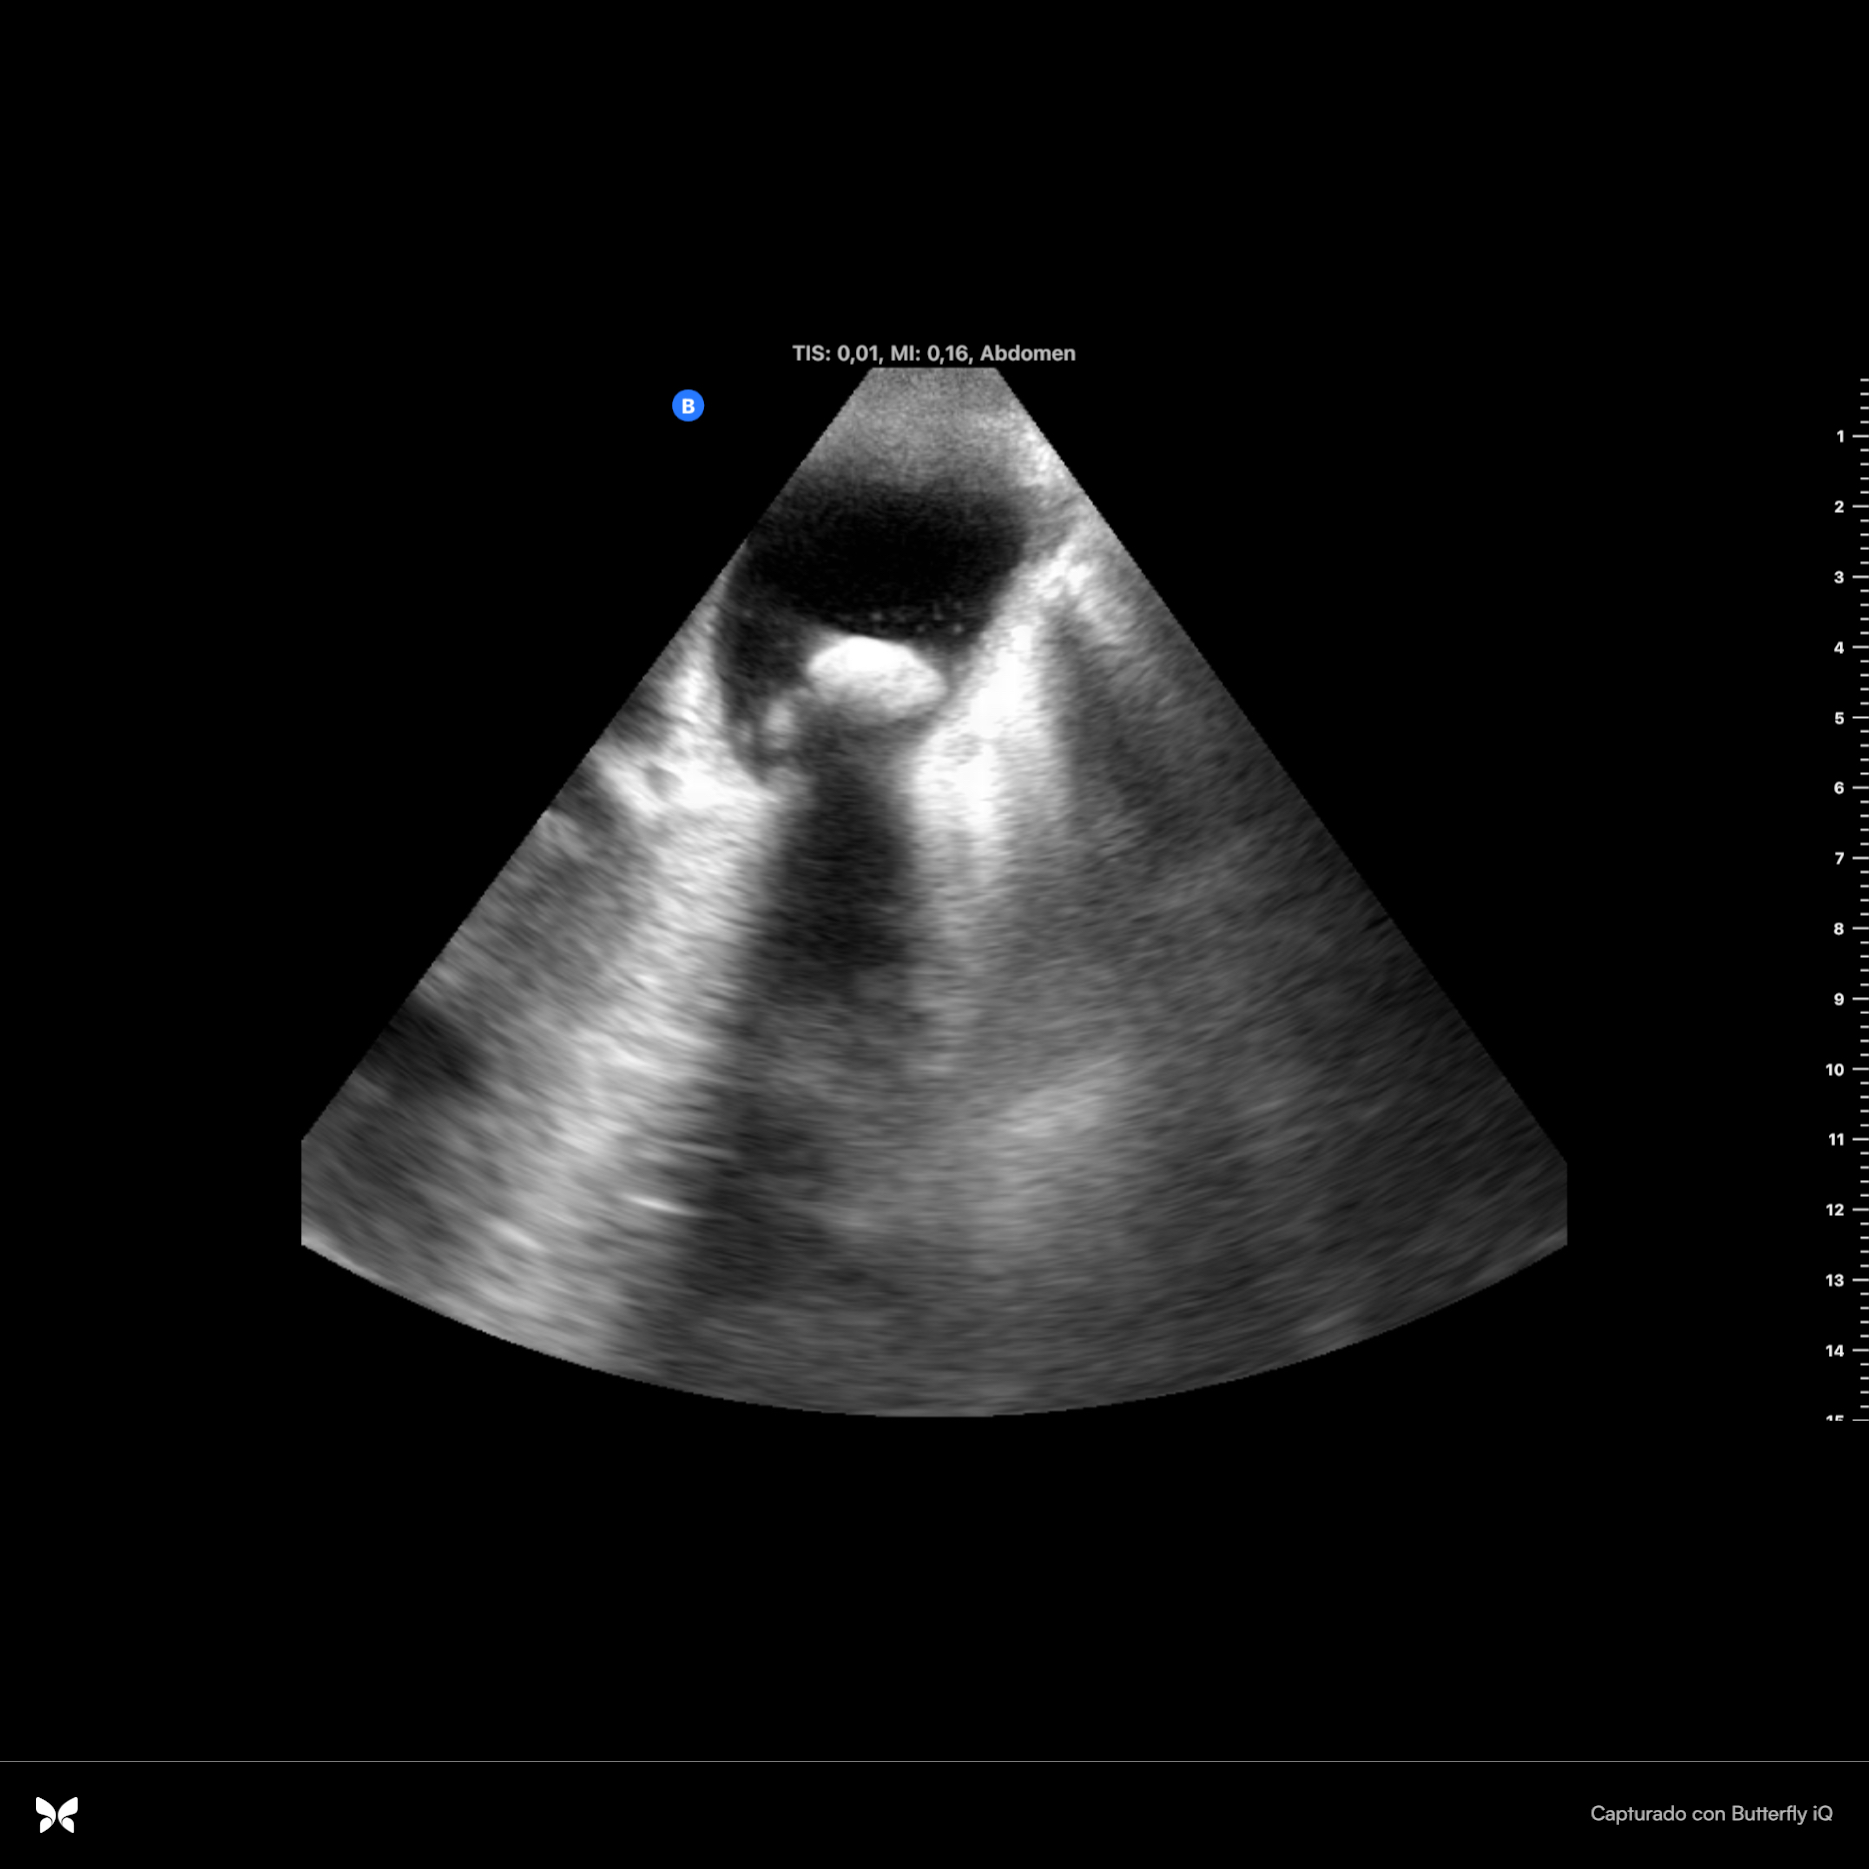1869x1869 pixels.
Task: Select the 13 cm depth tick
Action: pos(1836,1280)
